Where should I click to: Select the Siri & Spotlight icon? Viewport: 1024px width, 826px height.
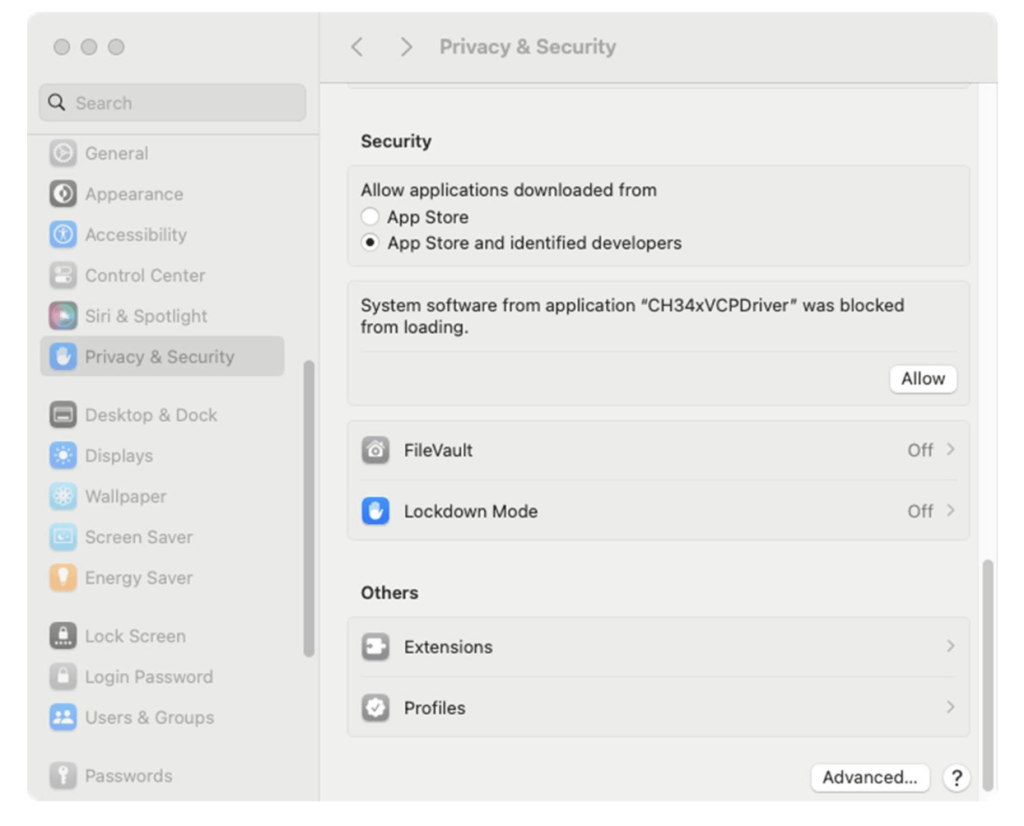coord(63,315)
